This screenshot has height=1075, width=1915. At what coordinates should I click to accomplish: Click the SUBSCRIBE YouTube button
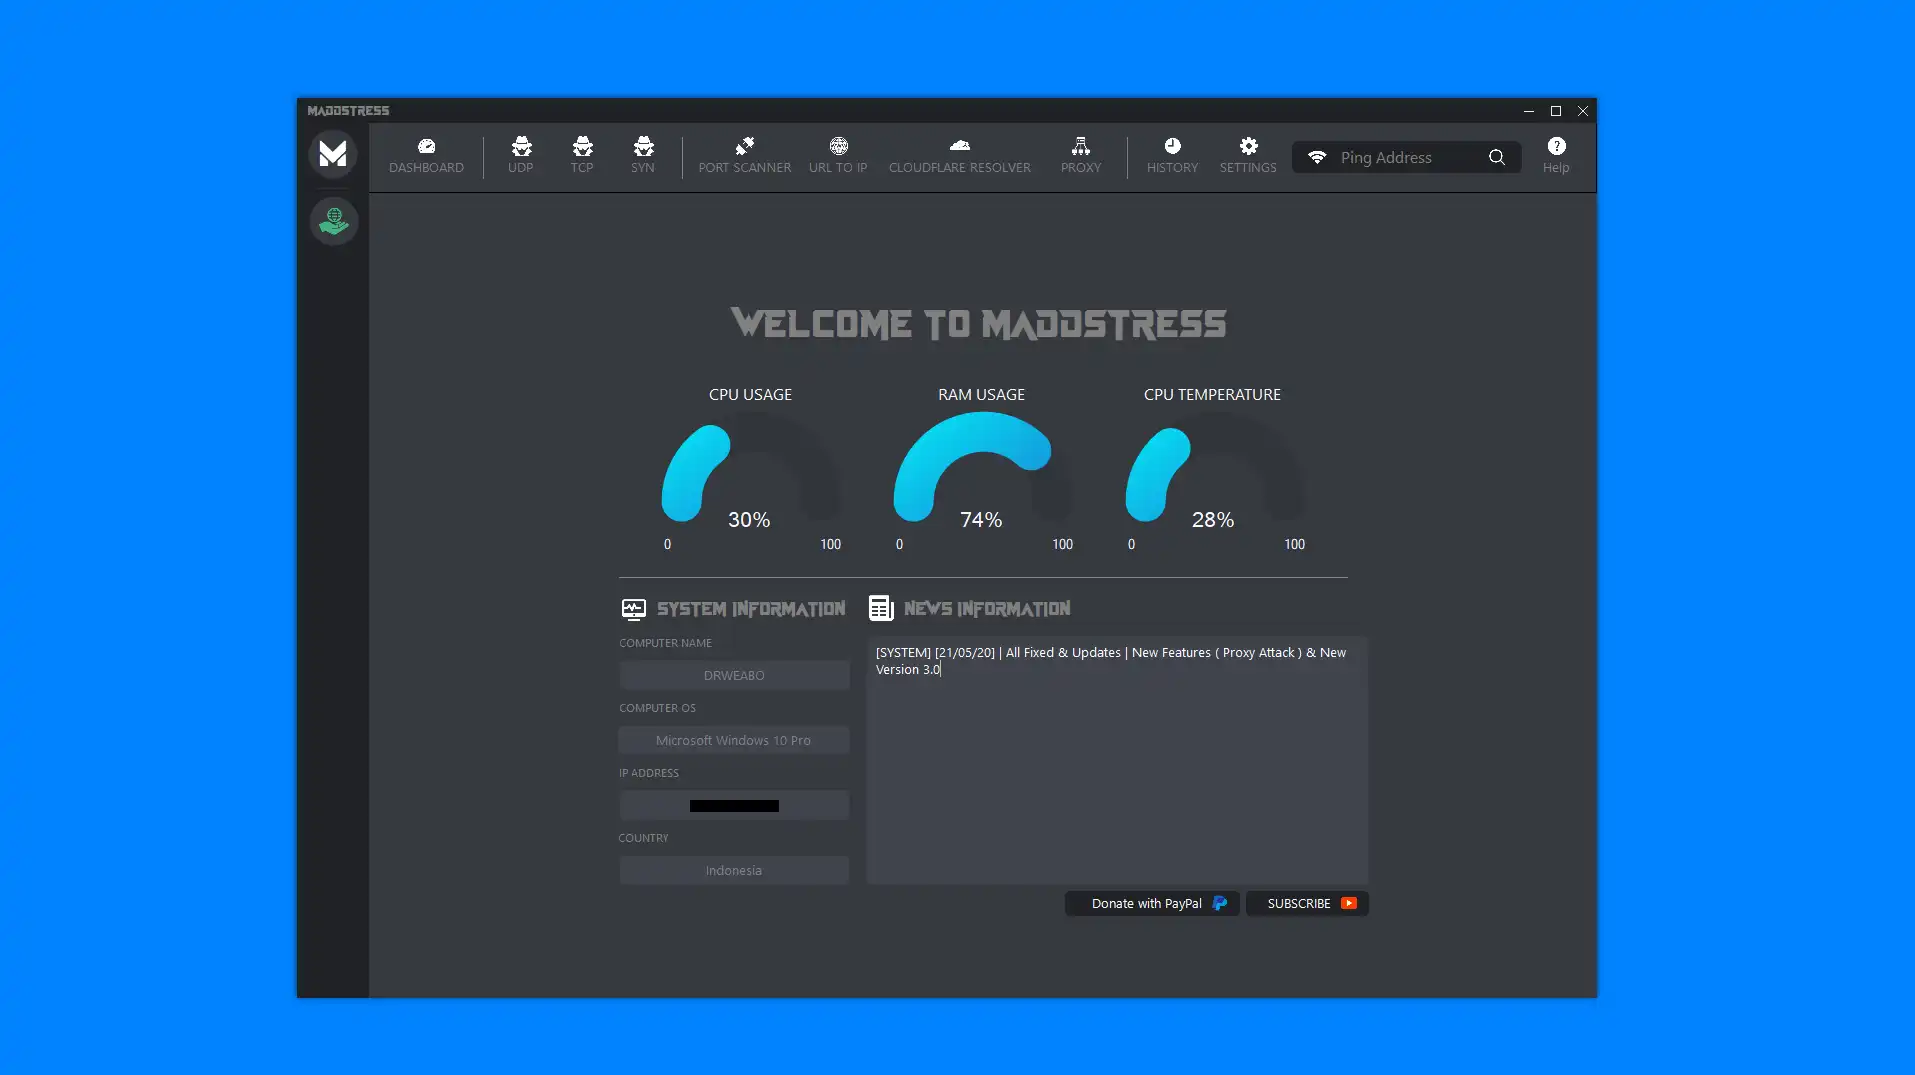coord(1308,903)
